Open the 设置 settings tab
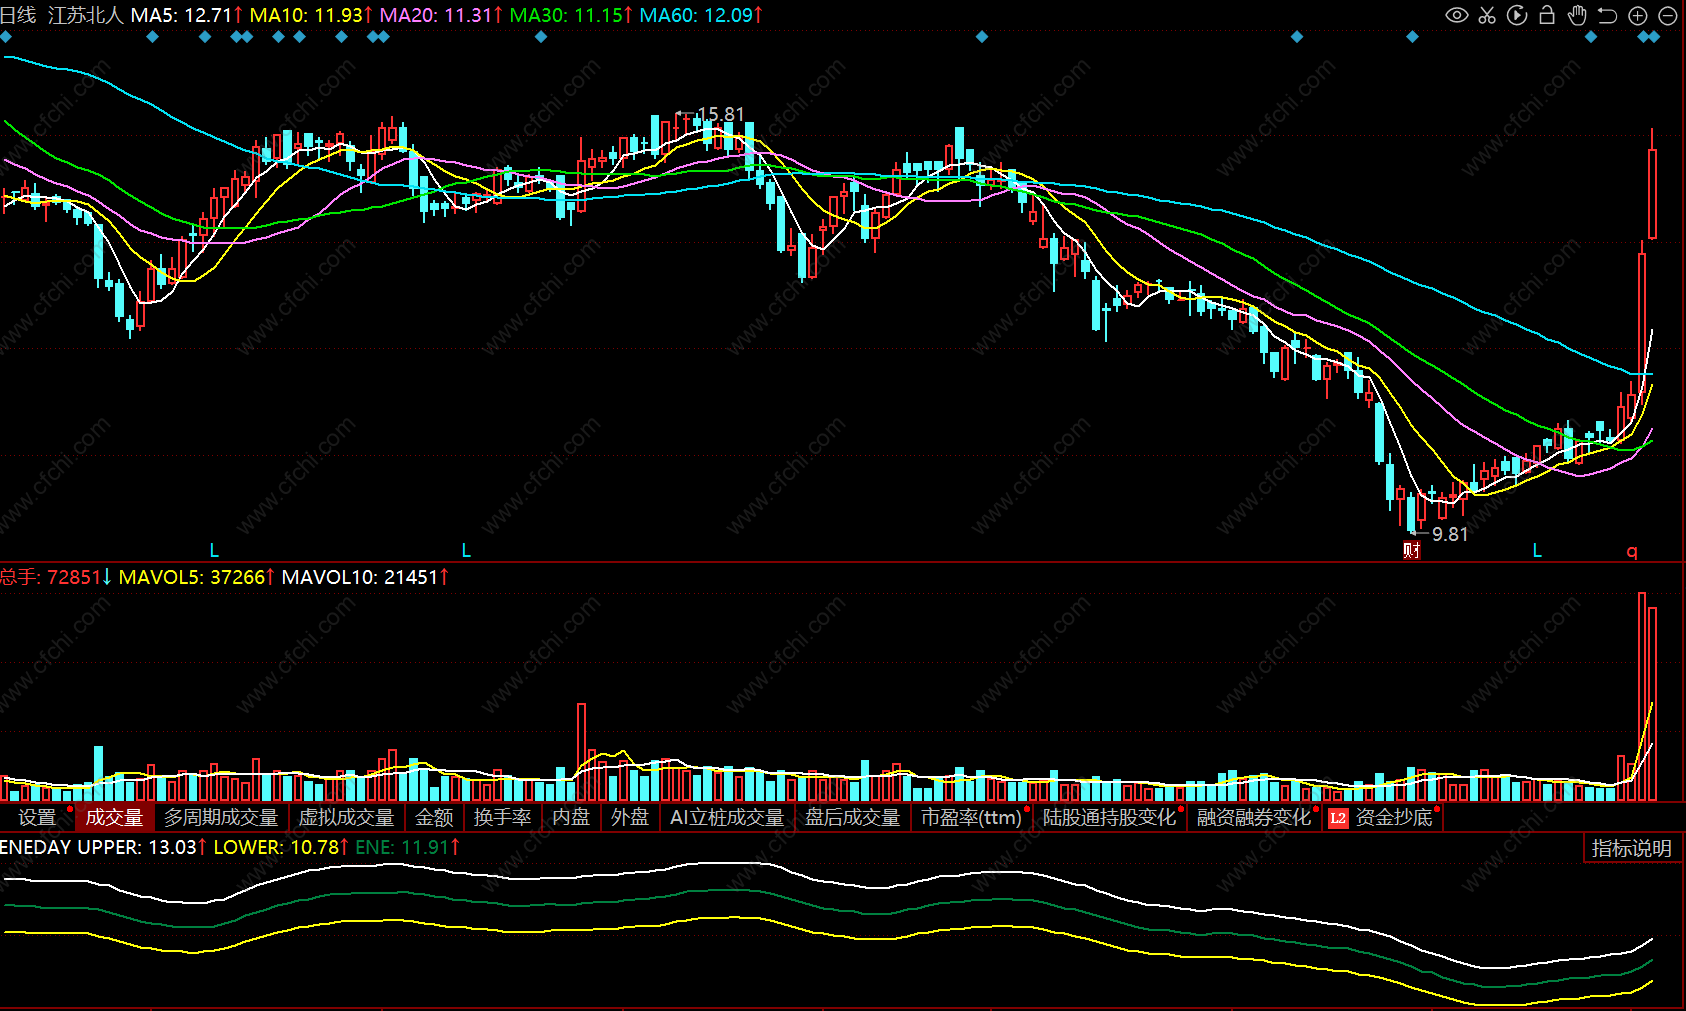1686x1011 pixels. click(37, 817)
